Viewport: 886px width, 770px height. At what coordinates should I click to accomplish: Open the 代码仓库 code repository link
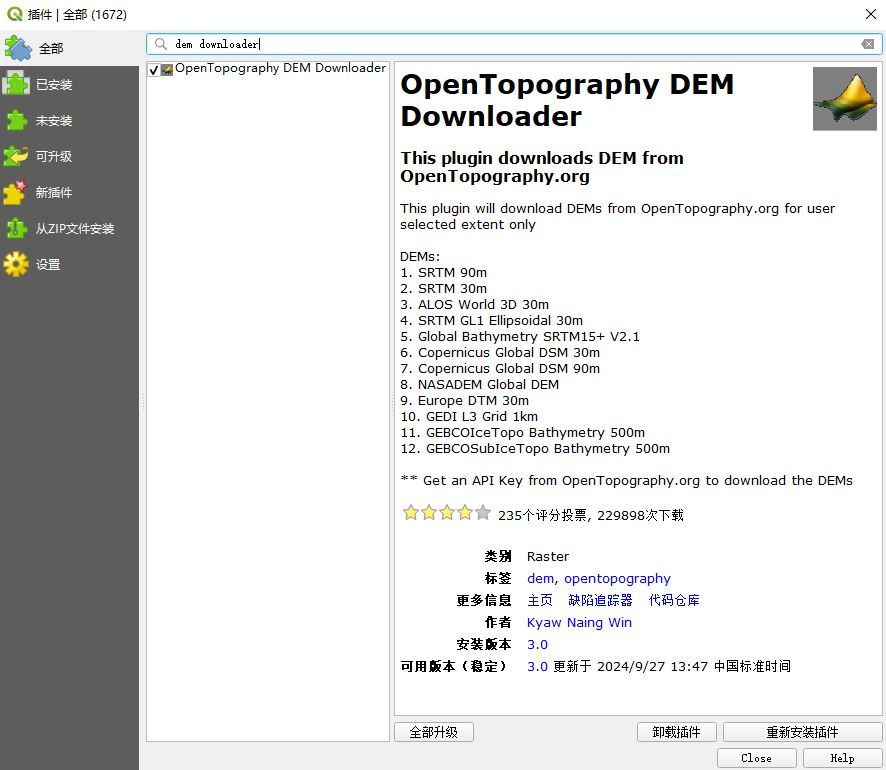pos(674,600)
